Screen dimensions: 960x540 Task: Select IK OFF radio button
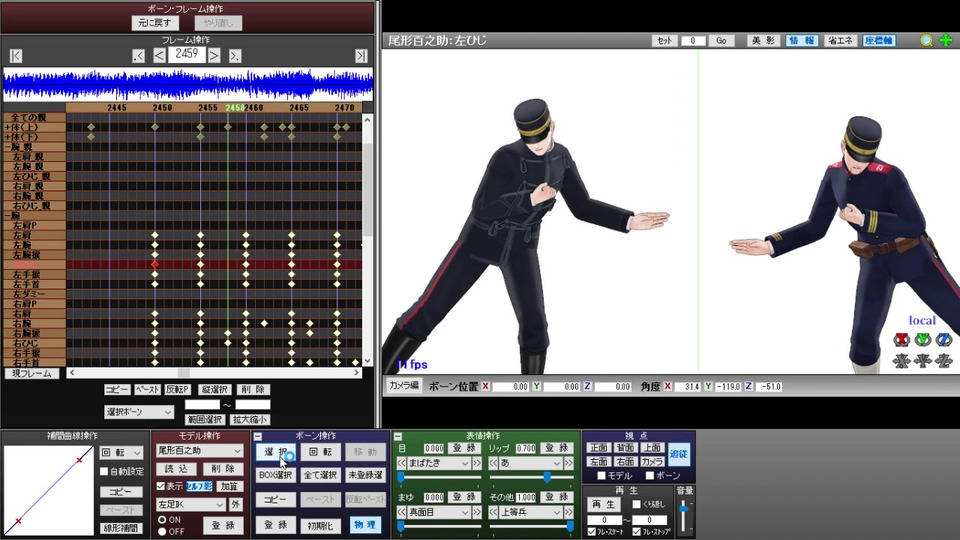(162, 531)
